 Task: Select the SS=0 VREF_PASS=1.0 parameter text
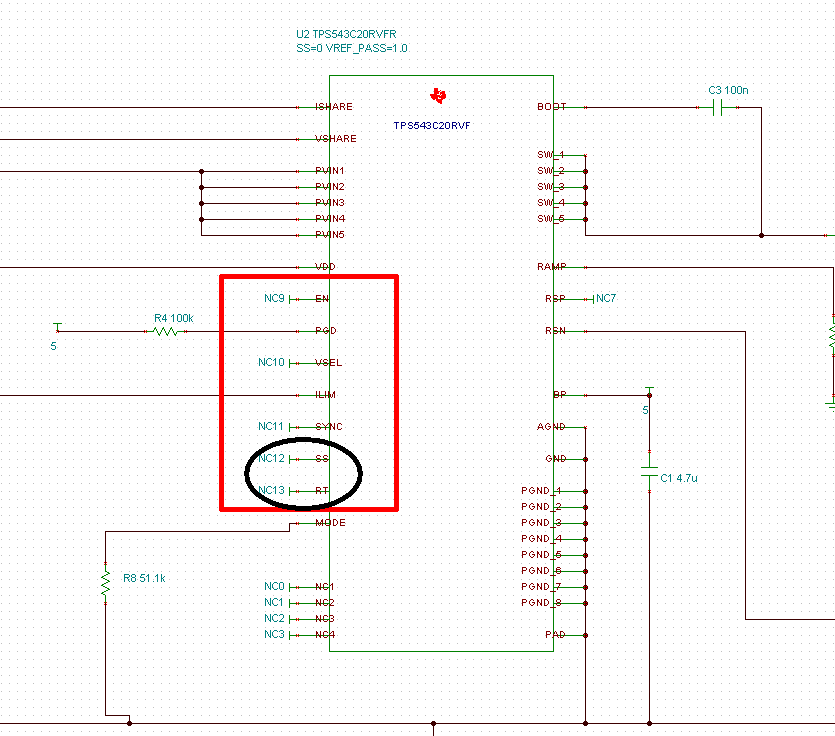pyautogui.click(x=351, y=48)
